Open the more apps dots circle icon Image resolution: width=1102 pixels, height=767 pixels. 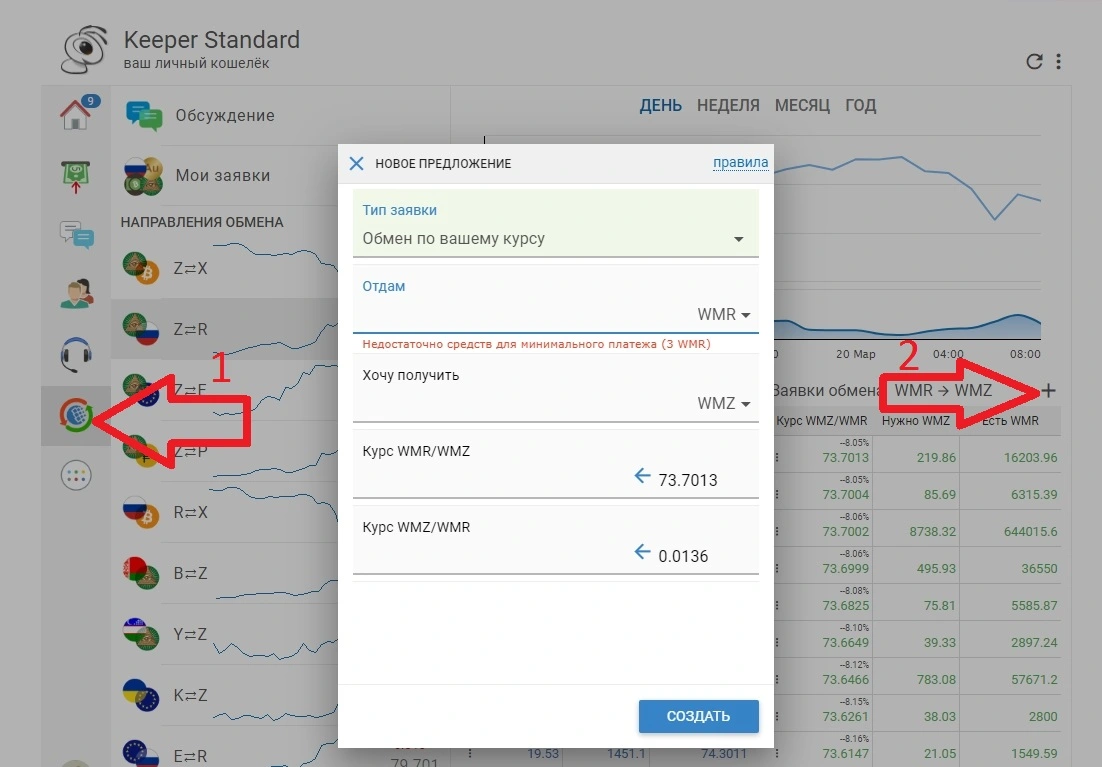point(76,476)
